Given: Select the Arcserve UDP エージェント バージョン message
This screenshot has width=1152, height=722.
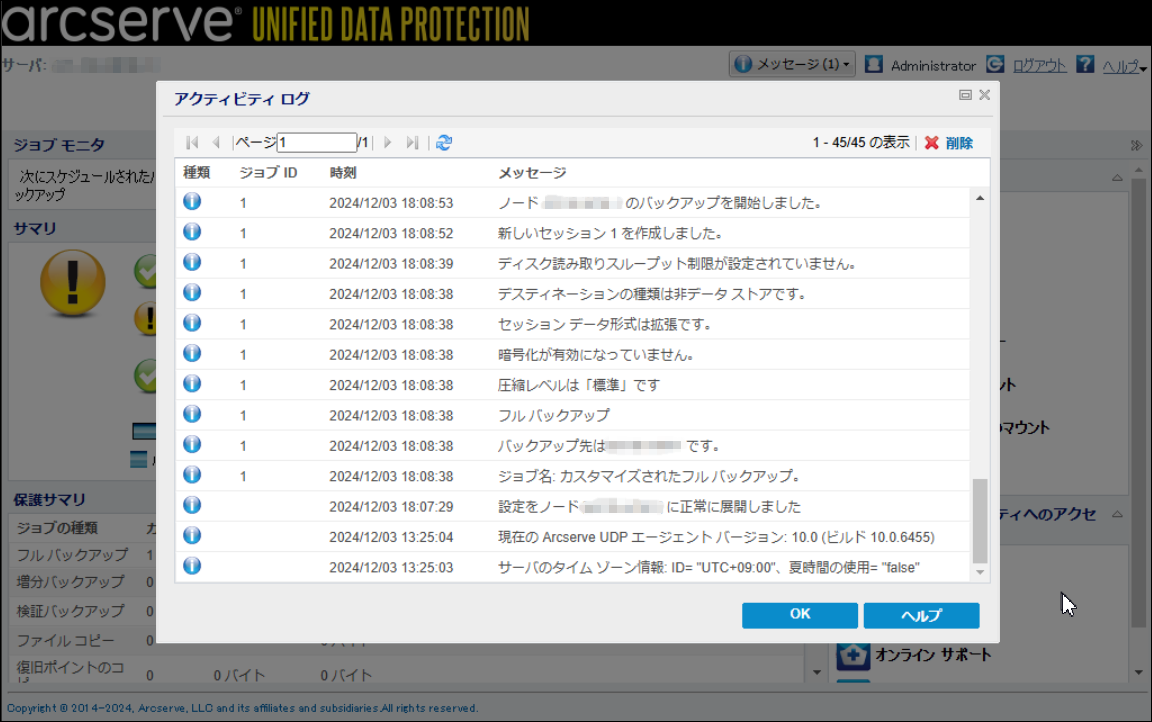Looking at the screenshot, I should 716,537.
